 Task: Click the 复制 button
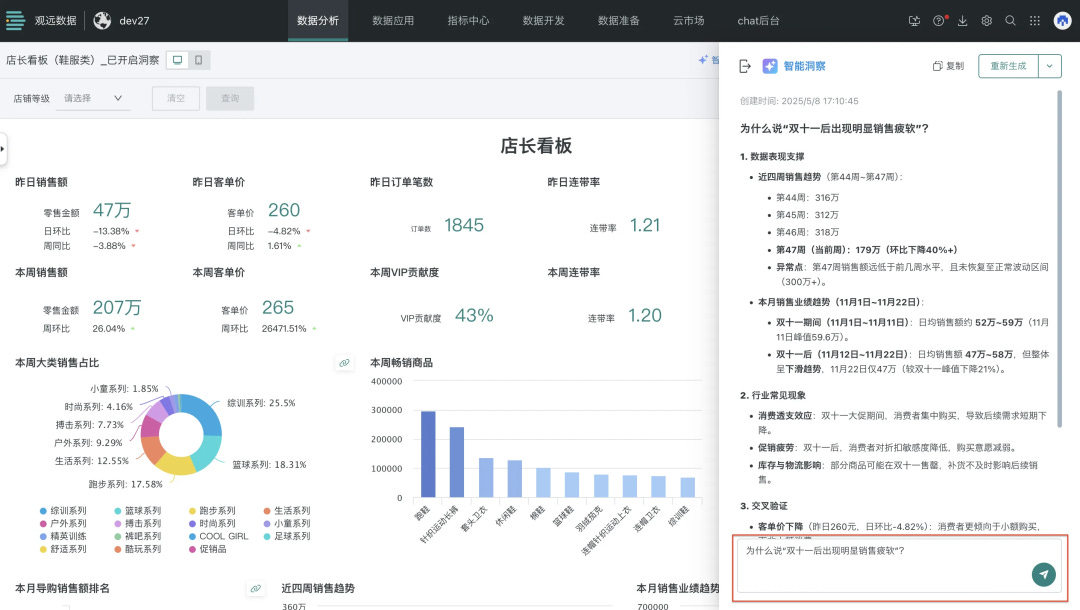coord(948,66)
